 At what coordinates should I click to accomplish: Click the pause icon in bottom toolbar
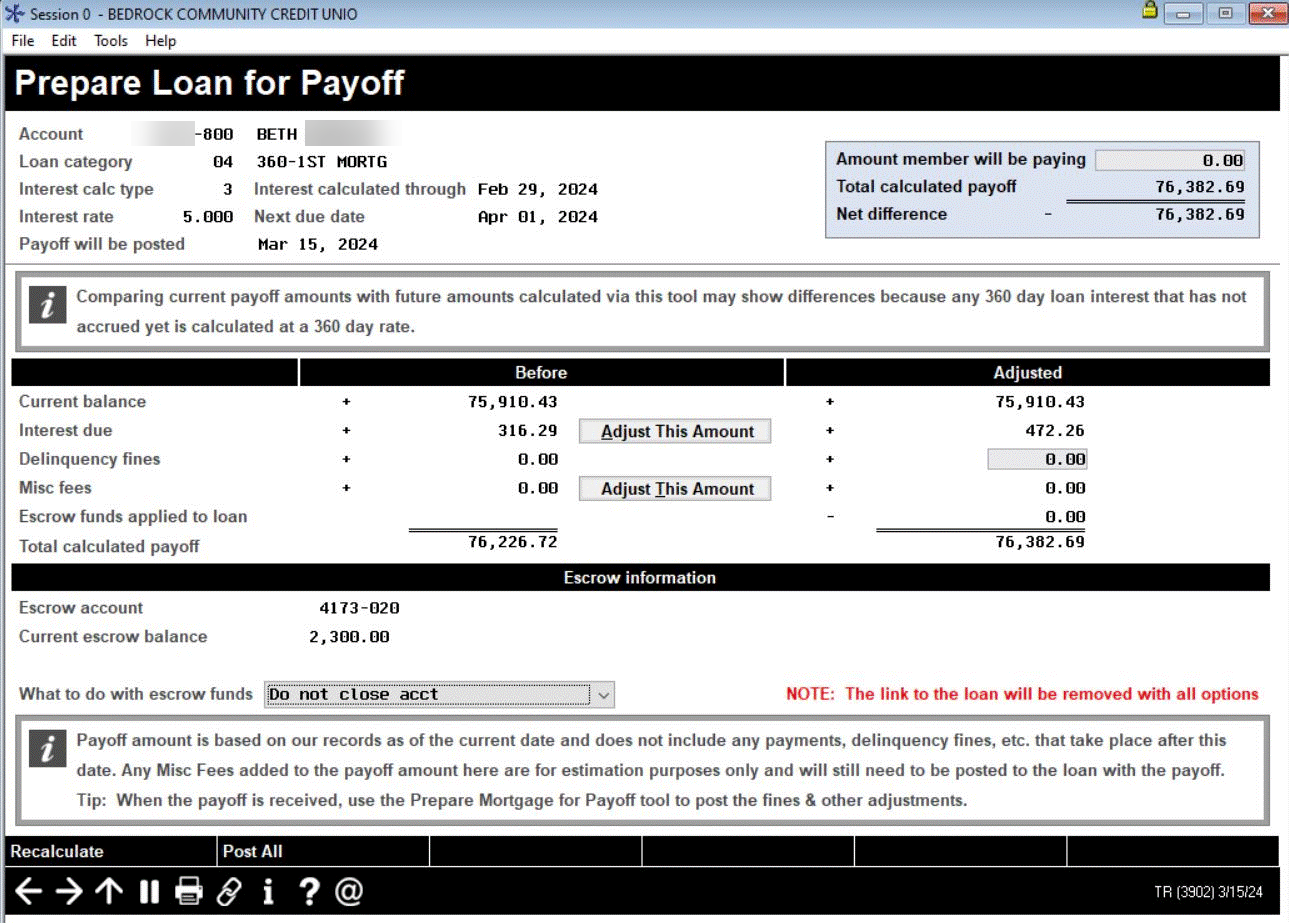click(x=149, y=891)
